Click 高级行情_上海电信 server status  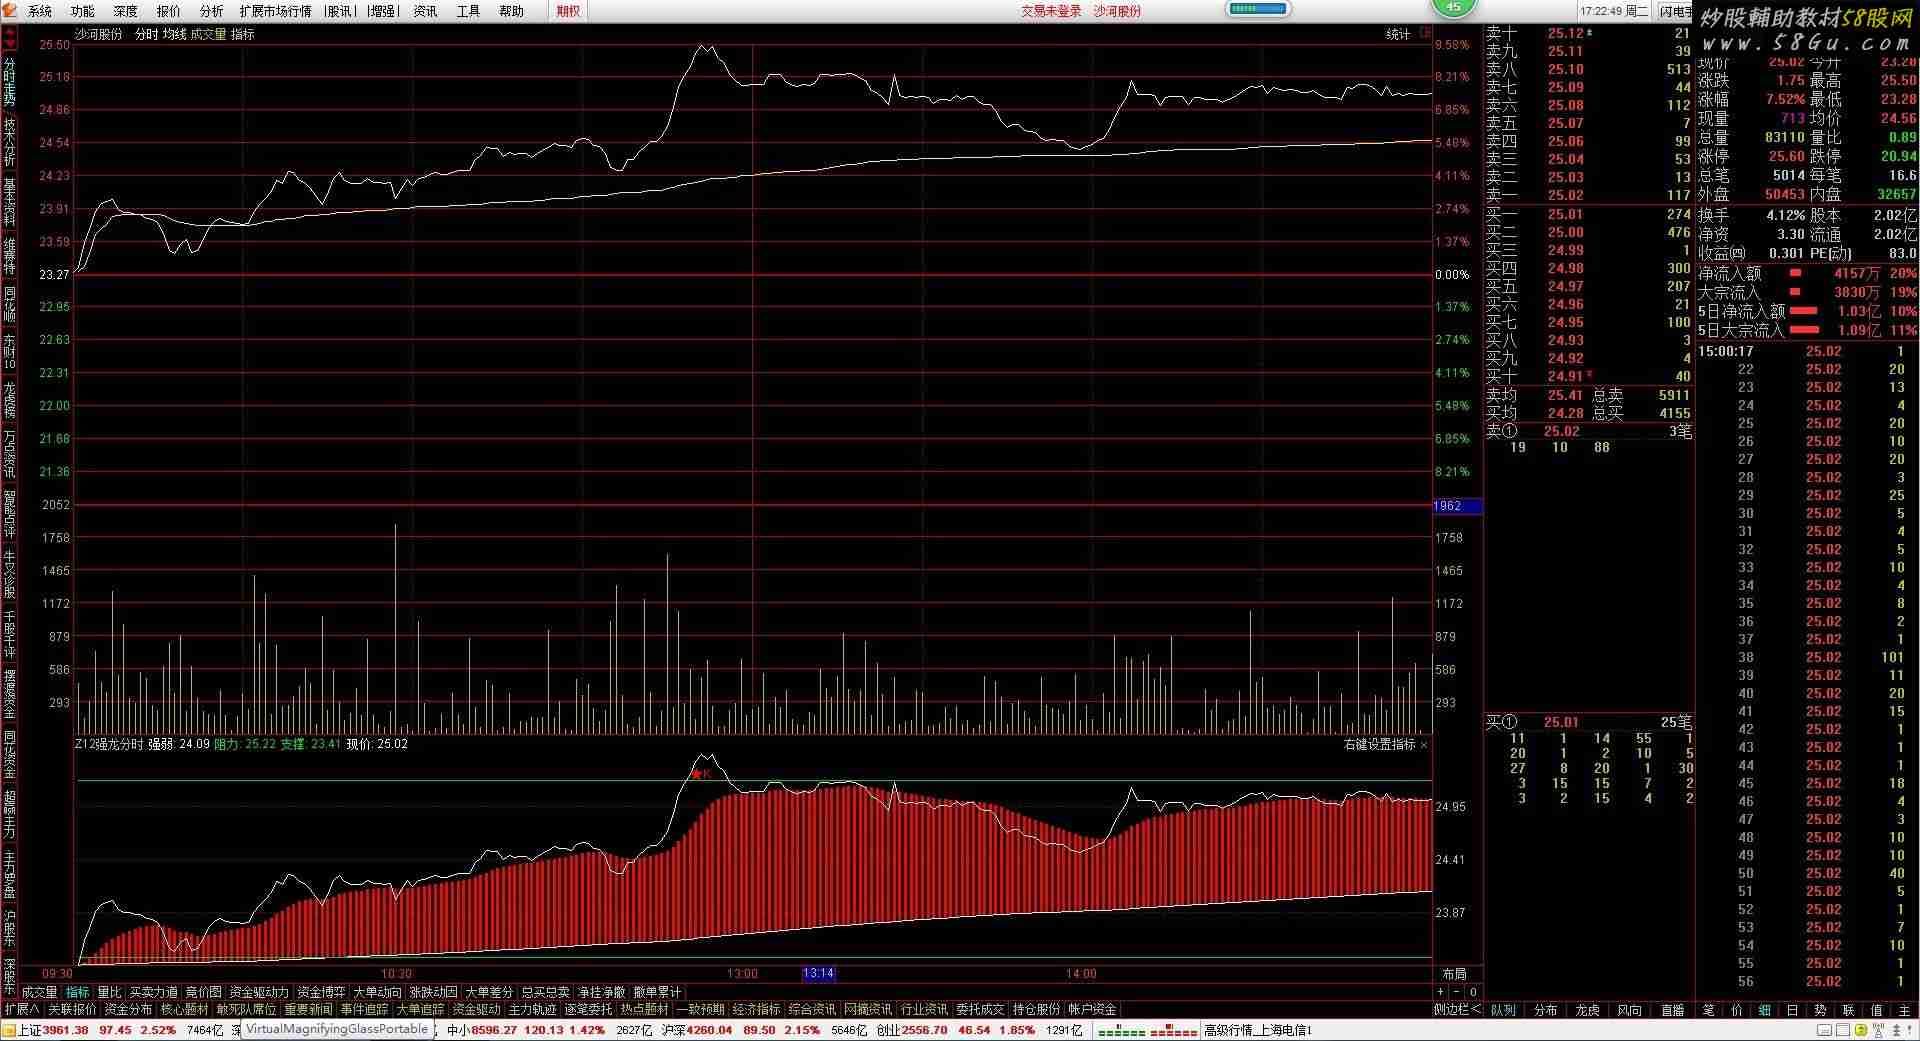pos(1258,1030)
